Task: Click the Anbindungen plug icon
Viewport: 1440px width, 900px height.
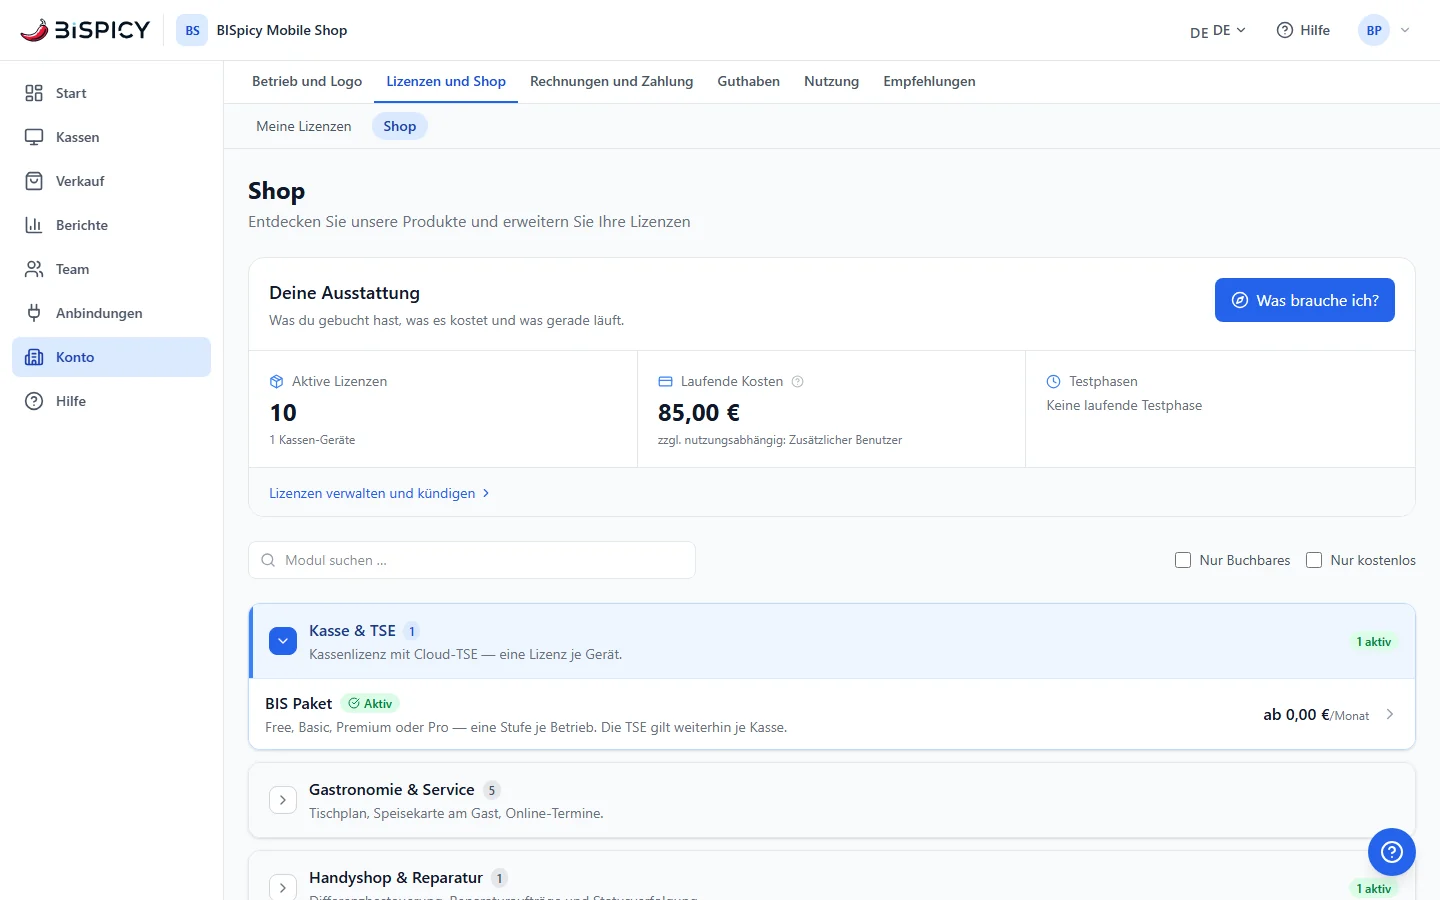Action: point(34,313)
